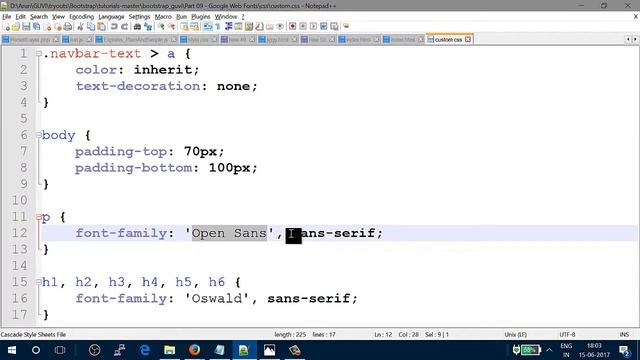Viewport: 640px width, 360px height.
Task: Open the Settings menu
Action: pyautogui.click(x=139, y=17)
